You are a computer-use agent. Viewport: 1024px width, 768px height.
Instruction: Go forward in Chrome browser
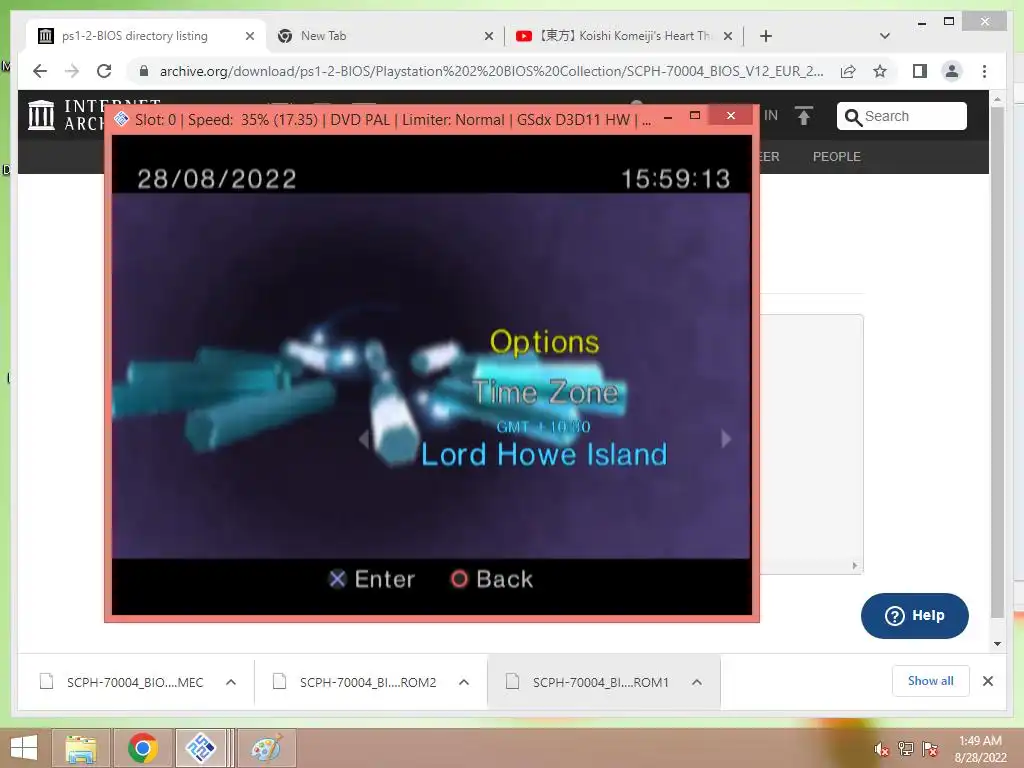[72, 71]
